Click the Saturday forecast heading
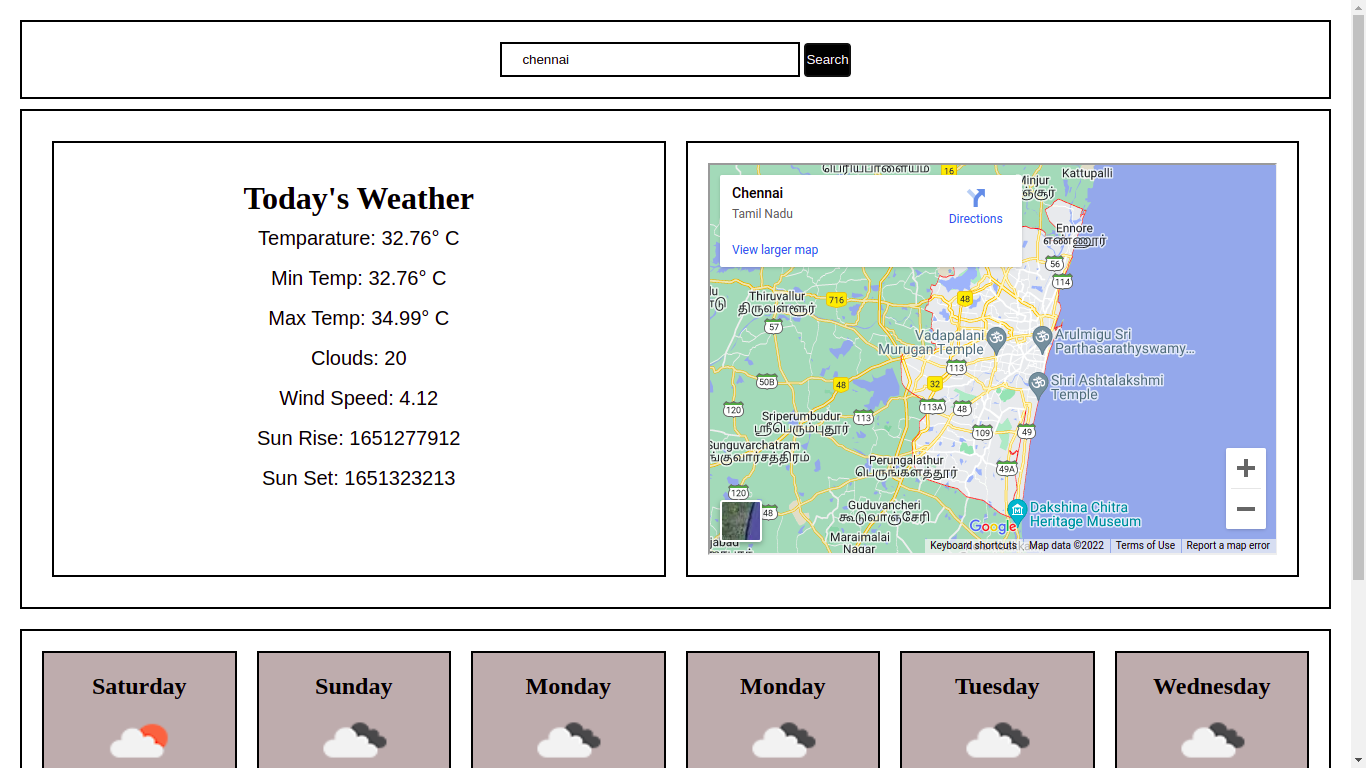 139,686
